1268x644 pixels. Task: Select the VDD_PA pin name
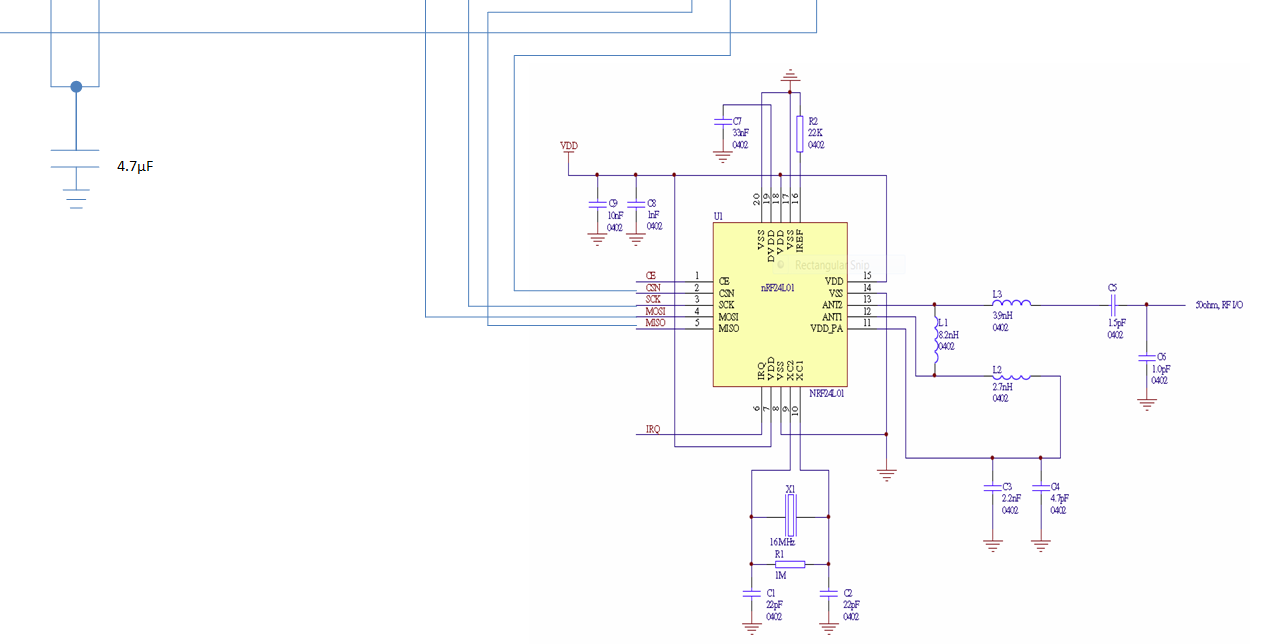click(827, 329)
